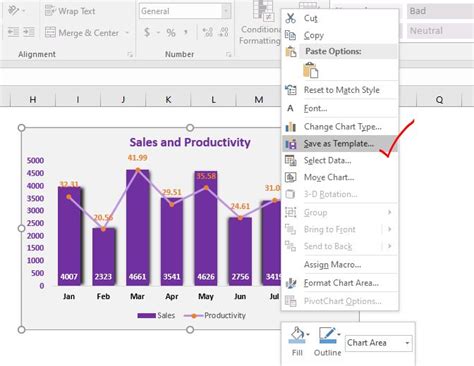Click the Fill paint bucket icon
The width and height of the screenshot is (474, 366).
click(297, 334)
